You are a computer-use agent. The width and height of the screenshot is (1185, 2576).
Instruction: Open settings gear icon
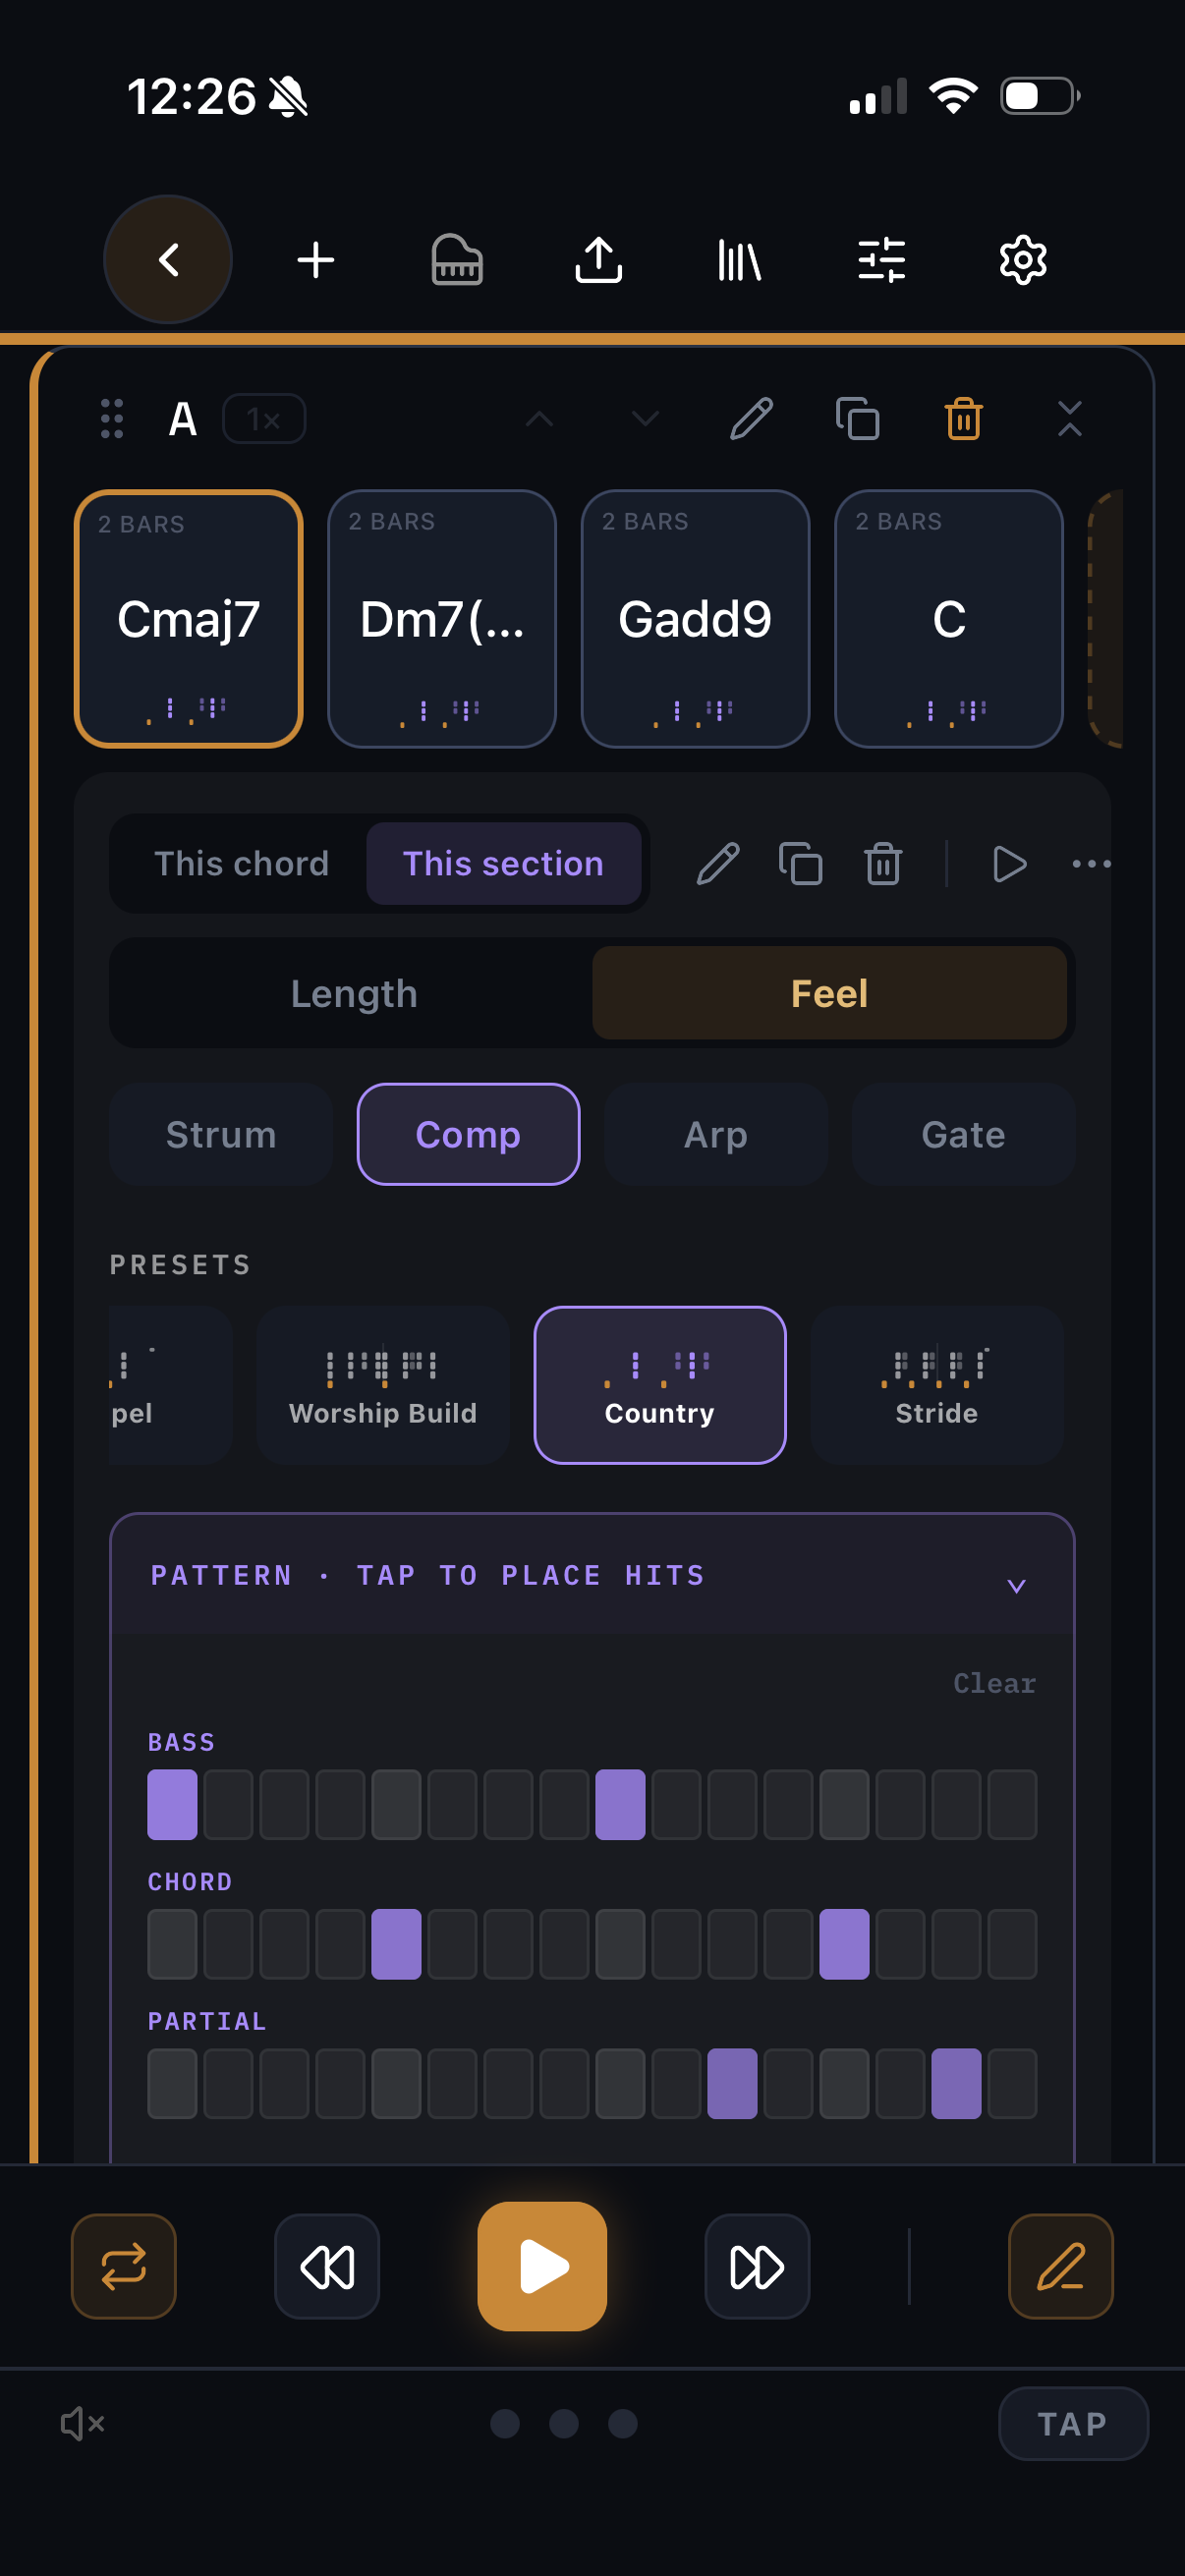click(1023, 260)
